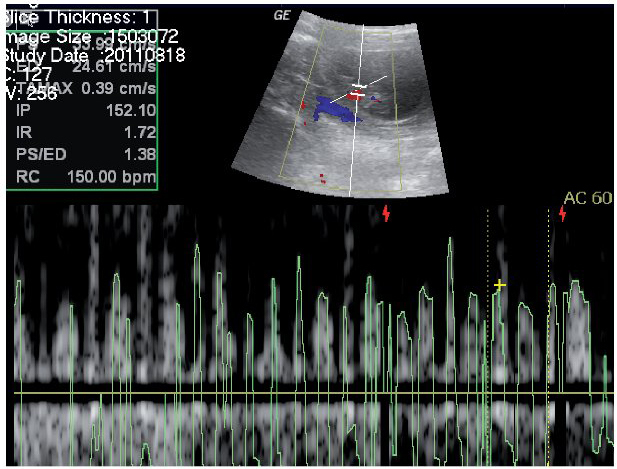Click the right red lightning marker near AC 60

562,212
